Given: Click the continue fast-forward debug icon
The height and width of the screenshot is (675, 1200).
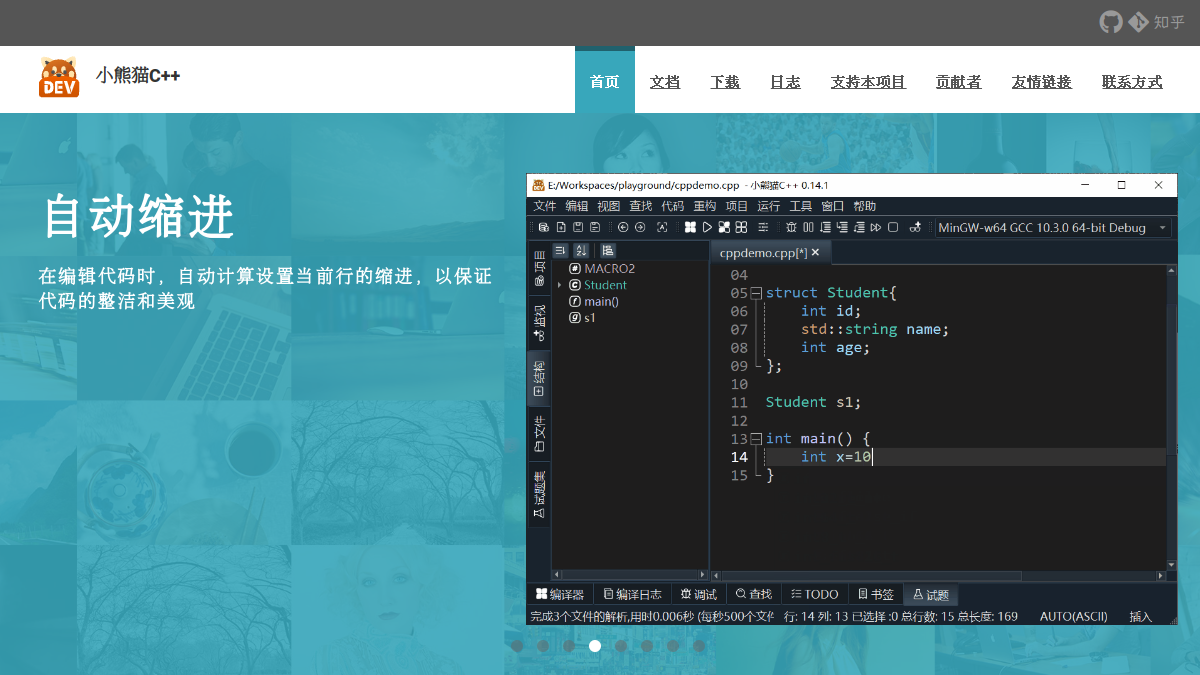Looking at the screenshot, I should click(876, 227).
